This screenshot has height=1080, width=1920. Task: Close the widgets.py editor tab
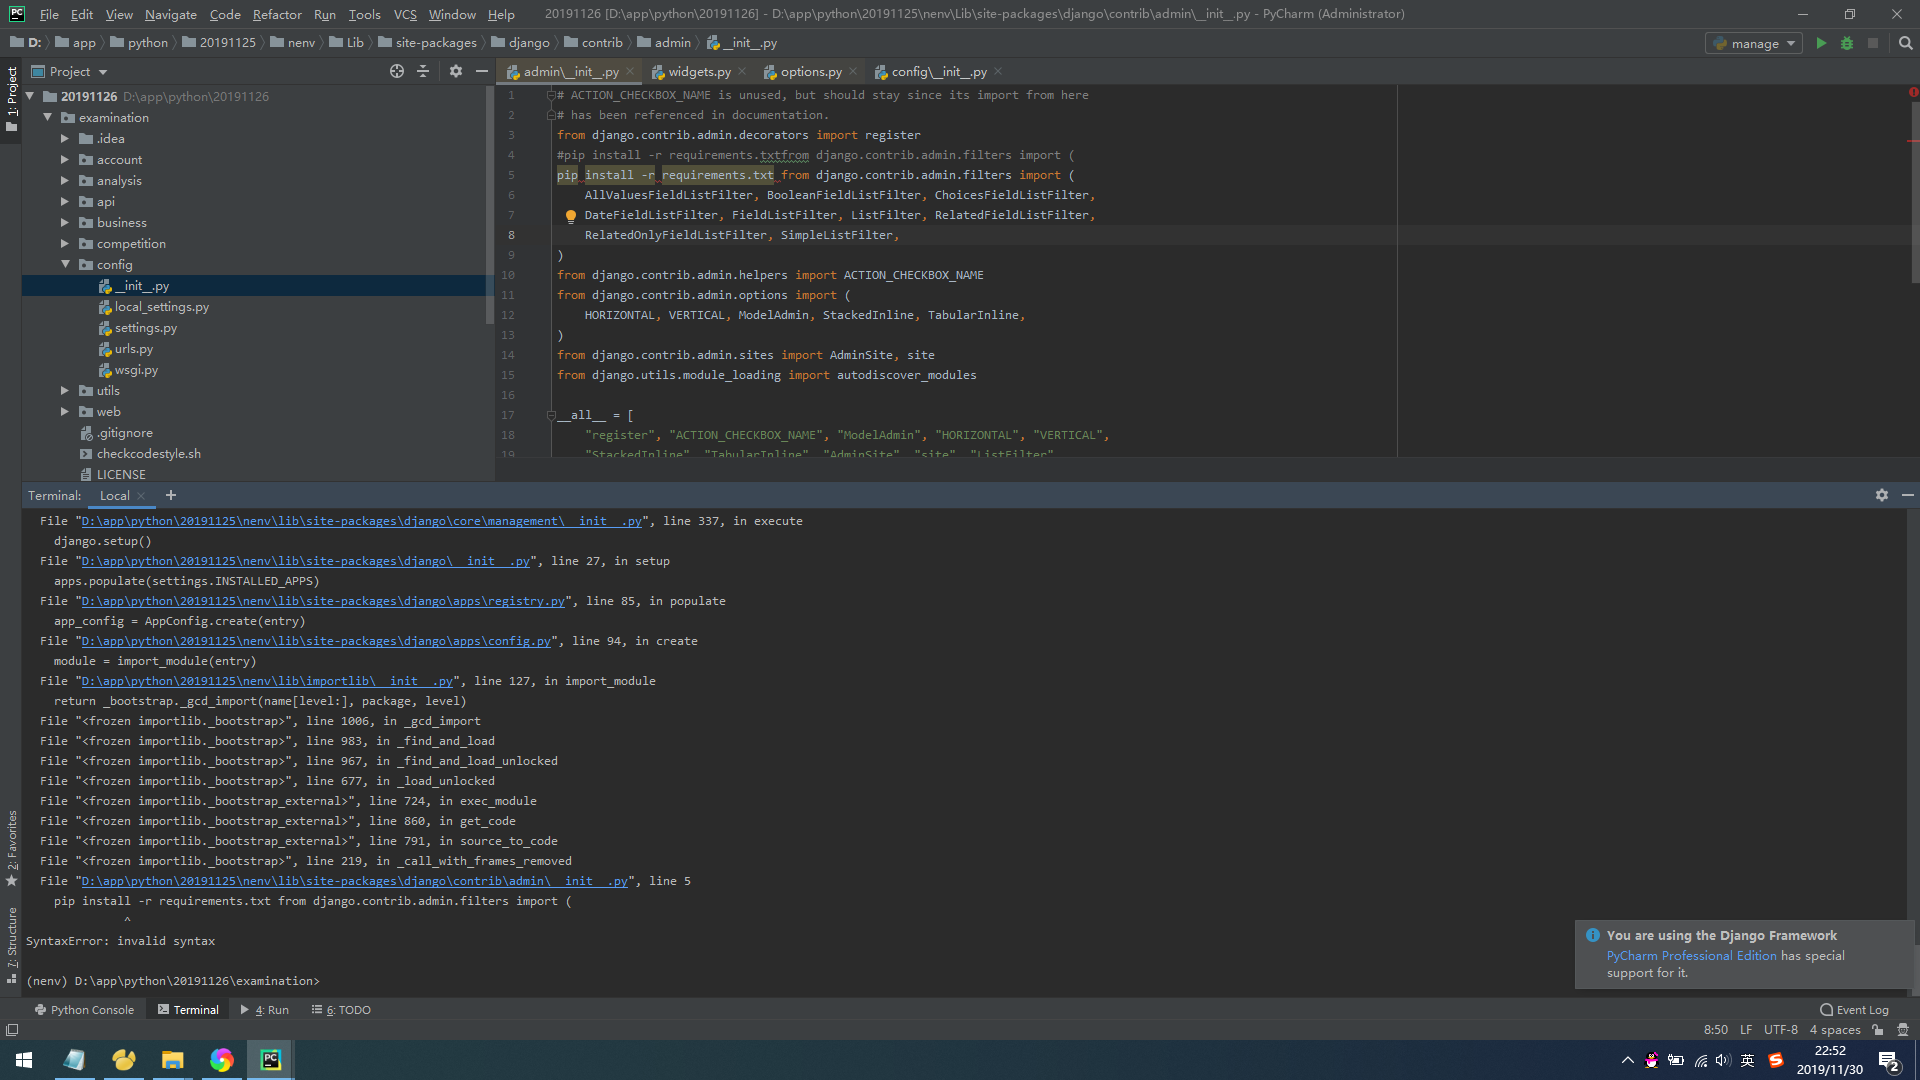click(x=742, y=71)
